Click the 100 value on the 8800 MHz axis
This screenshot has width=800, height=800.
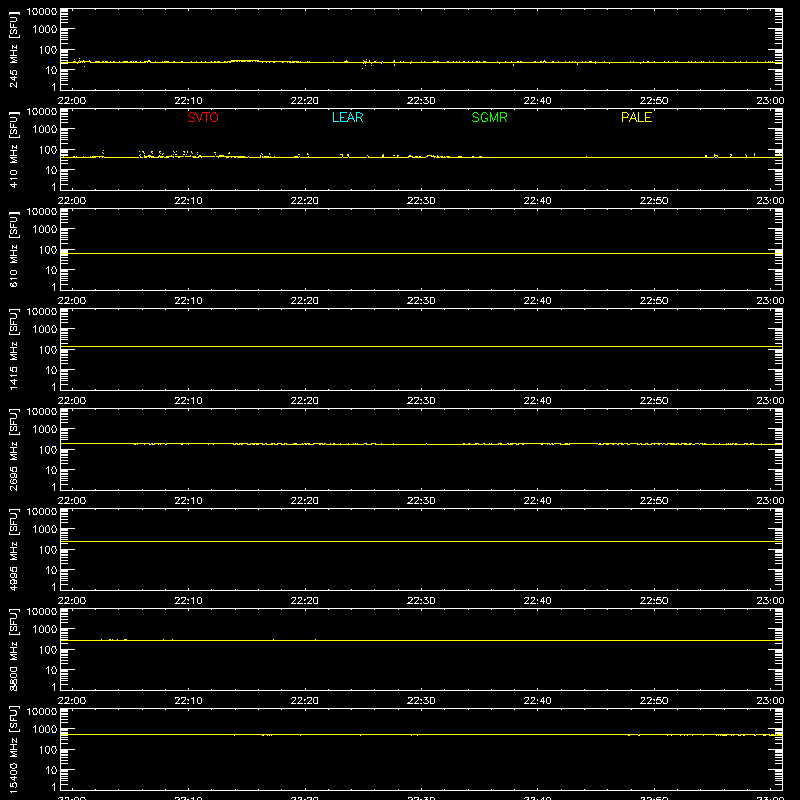(x=48, y=650)
